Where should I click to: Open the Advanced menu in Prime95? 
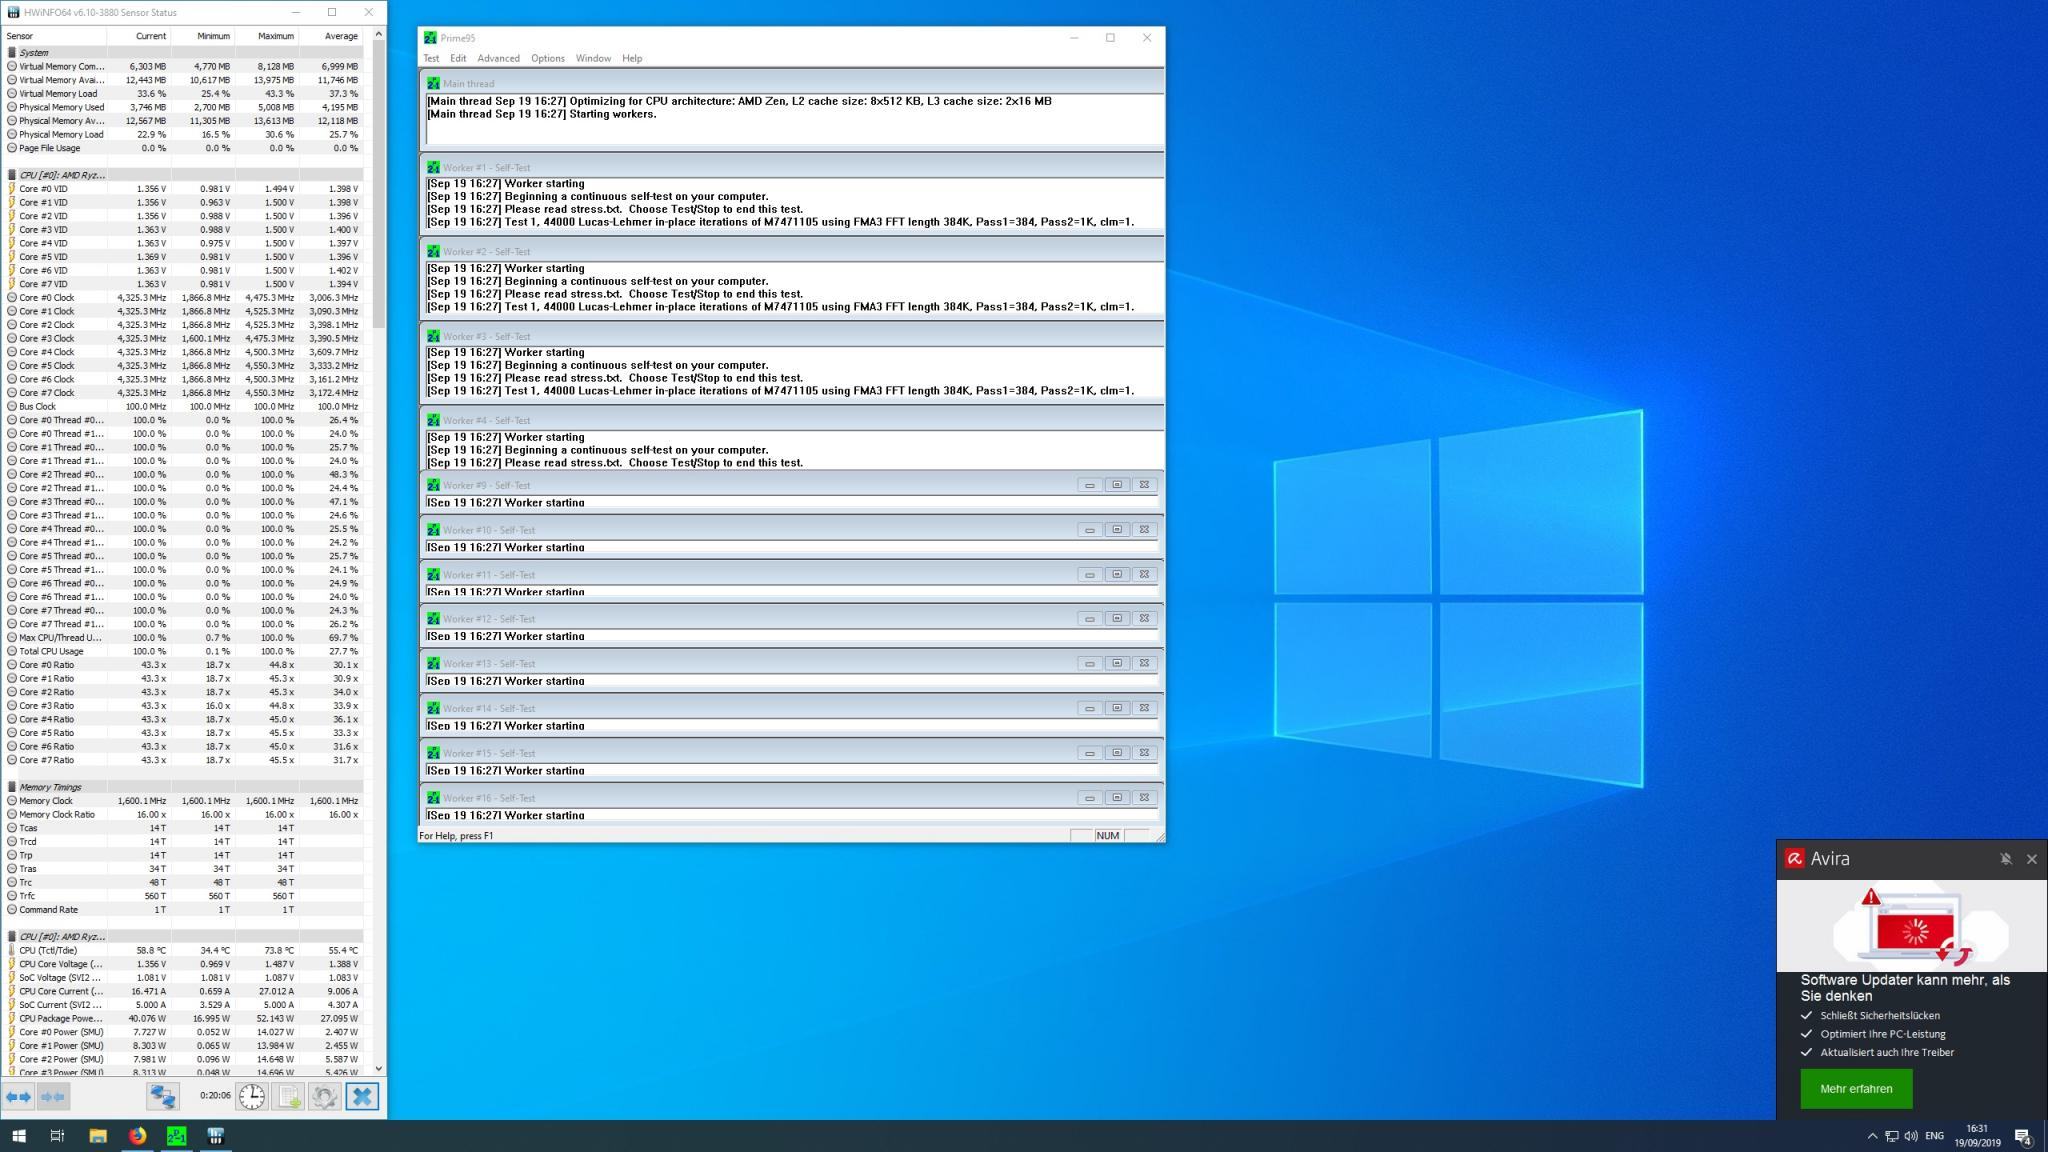click(x=498, y=58)
